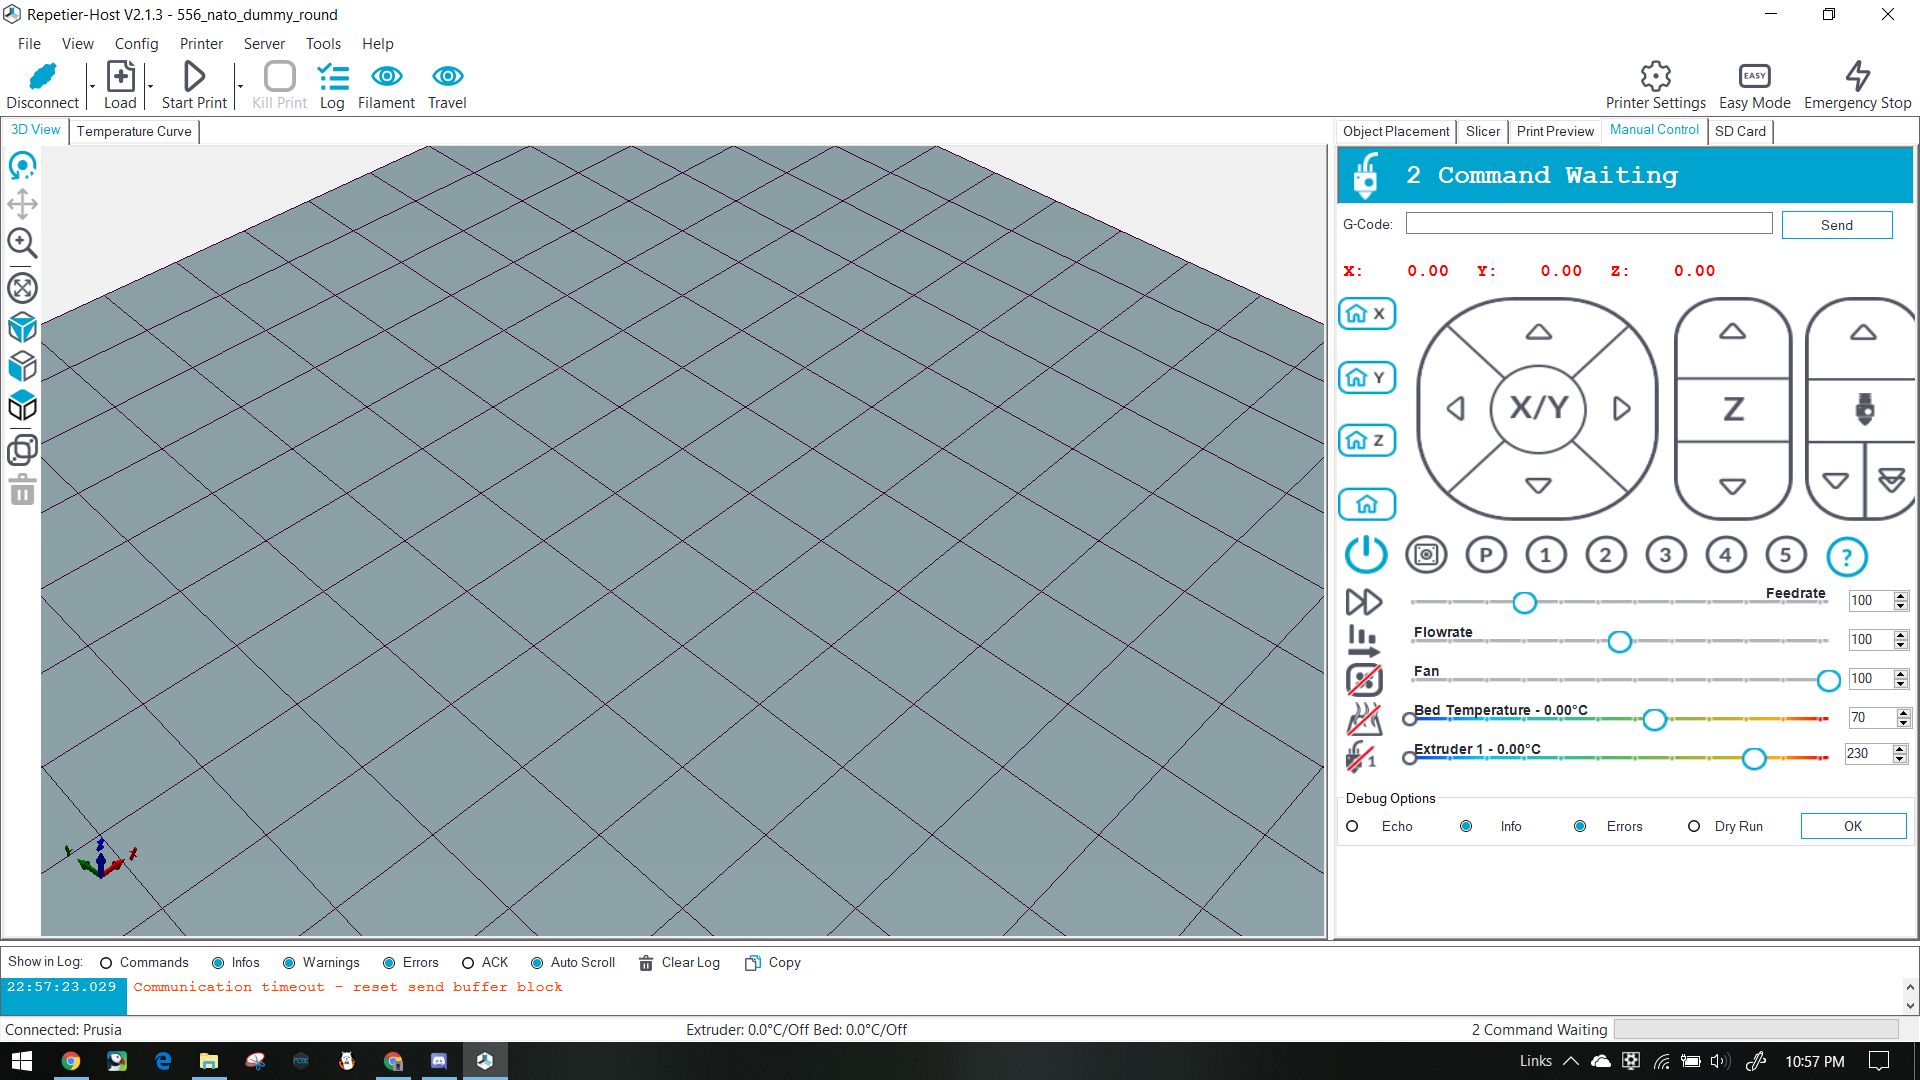The width and height of the screenshot is (1920, 1080).
Task: Click the Flowrate slider handle
Action: 1619,642
